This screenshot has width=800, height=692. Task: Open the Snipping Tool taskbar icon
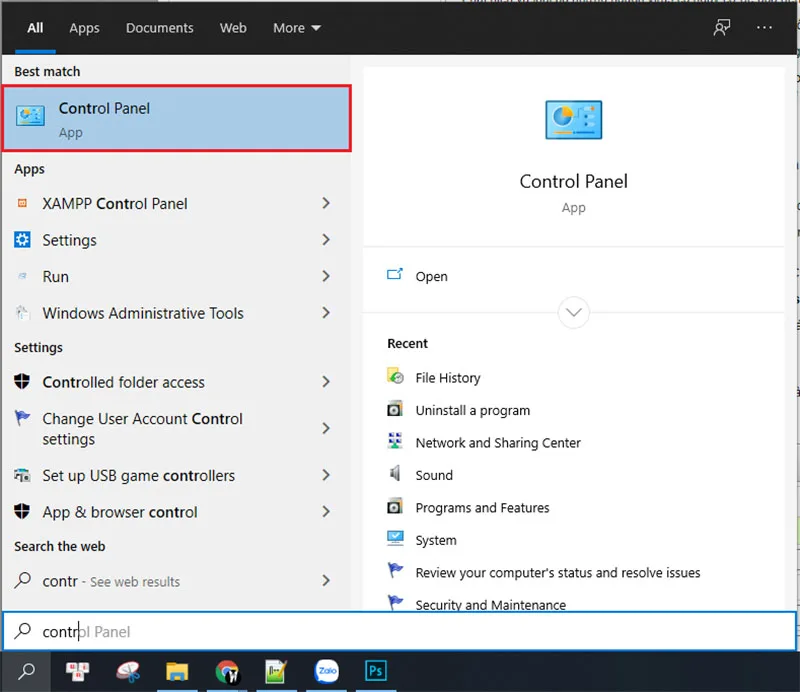pos(128,672)
